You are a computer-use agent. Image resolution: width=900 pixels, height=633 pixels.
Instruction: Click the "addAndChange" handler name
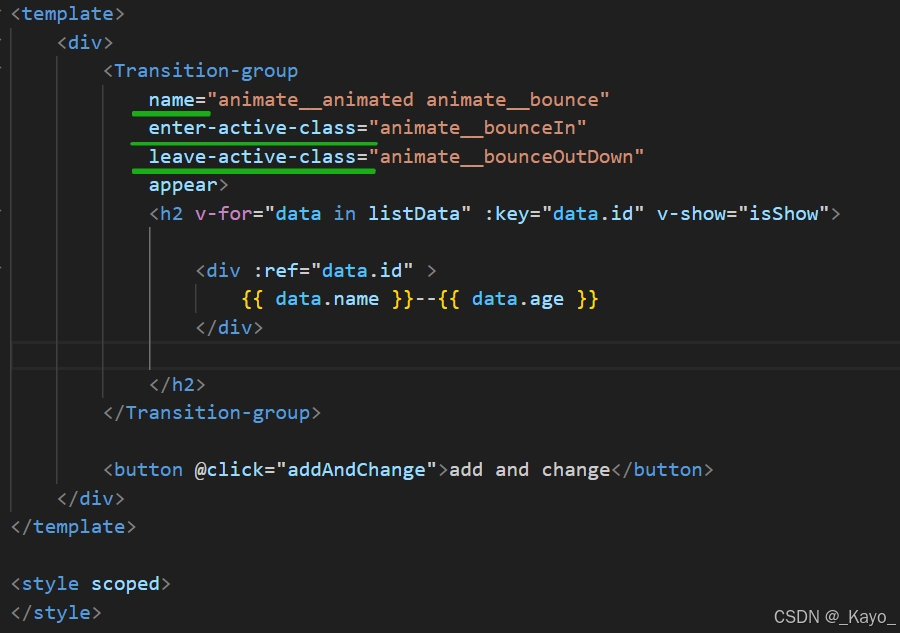pyautogui.click(x=356, y=470)
